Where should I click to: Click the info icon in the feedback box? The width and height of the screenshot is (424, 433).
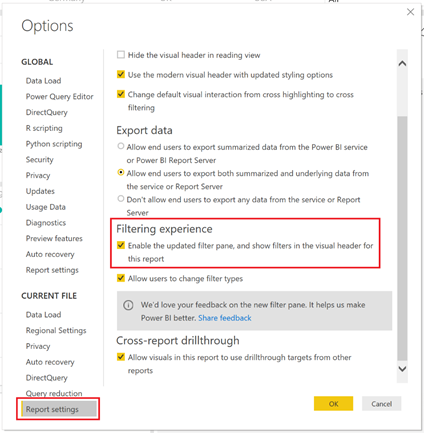click(128, 305)
